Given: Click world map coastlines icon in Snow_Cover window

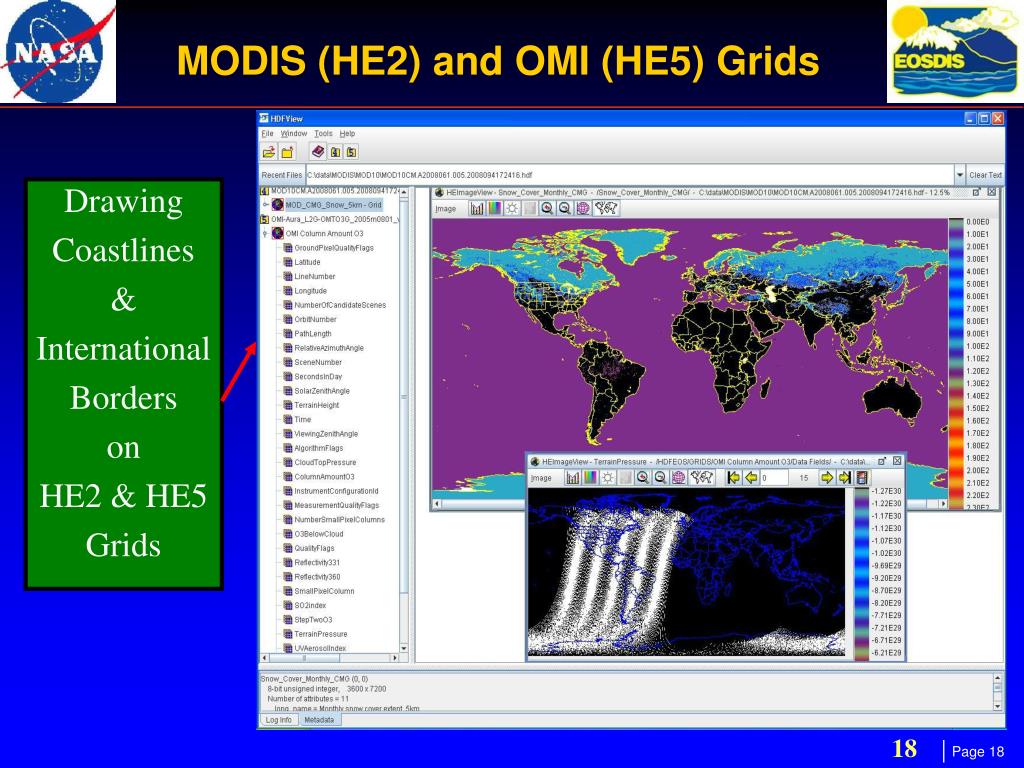Looking at the screenshot, I should pos(606,208).
